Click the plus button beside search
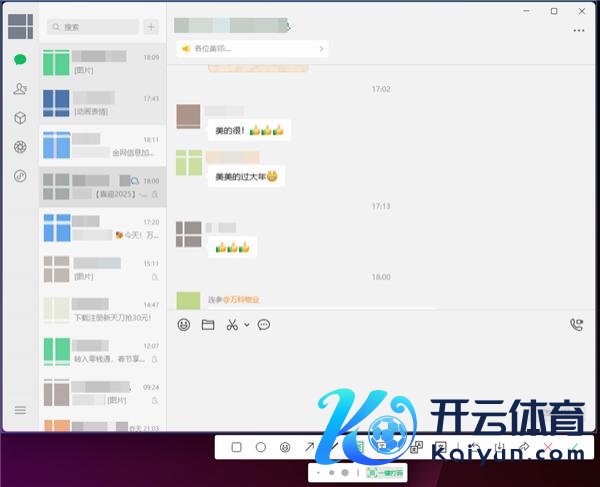This screenshot has width=600, height=487. tap(151, 27)
